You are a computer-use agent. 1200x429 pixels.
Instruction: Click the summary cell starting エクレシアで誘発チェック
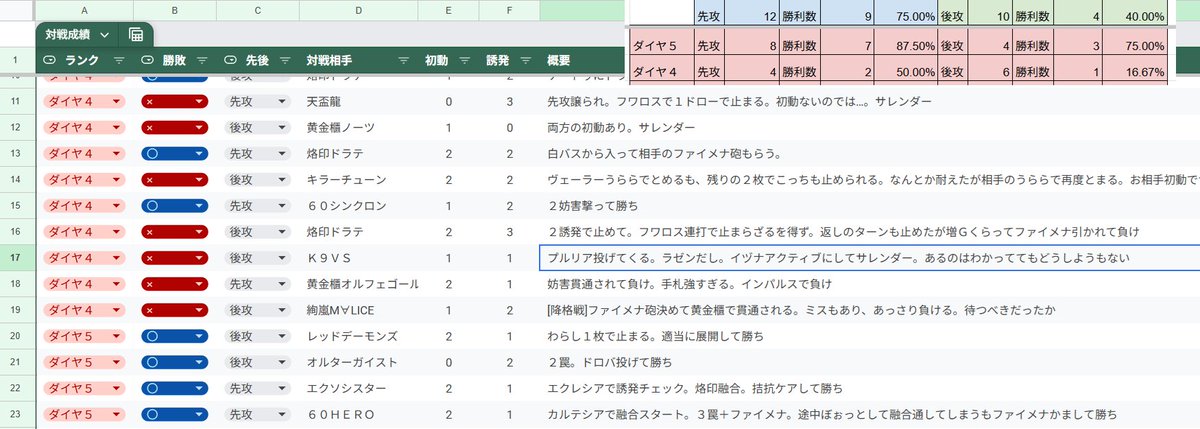click(868, 387)
